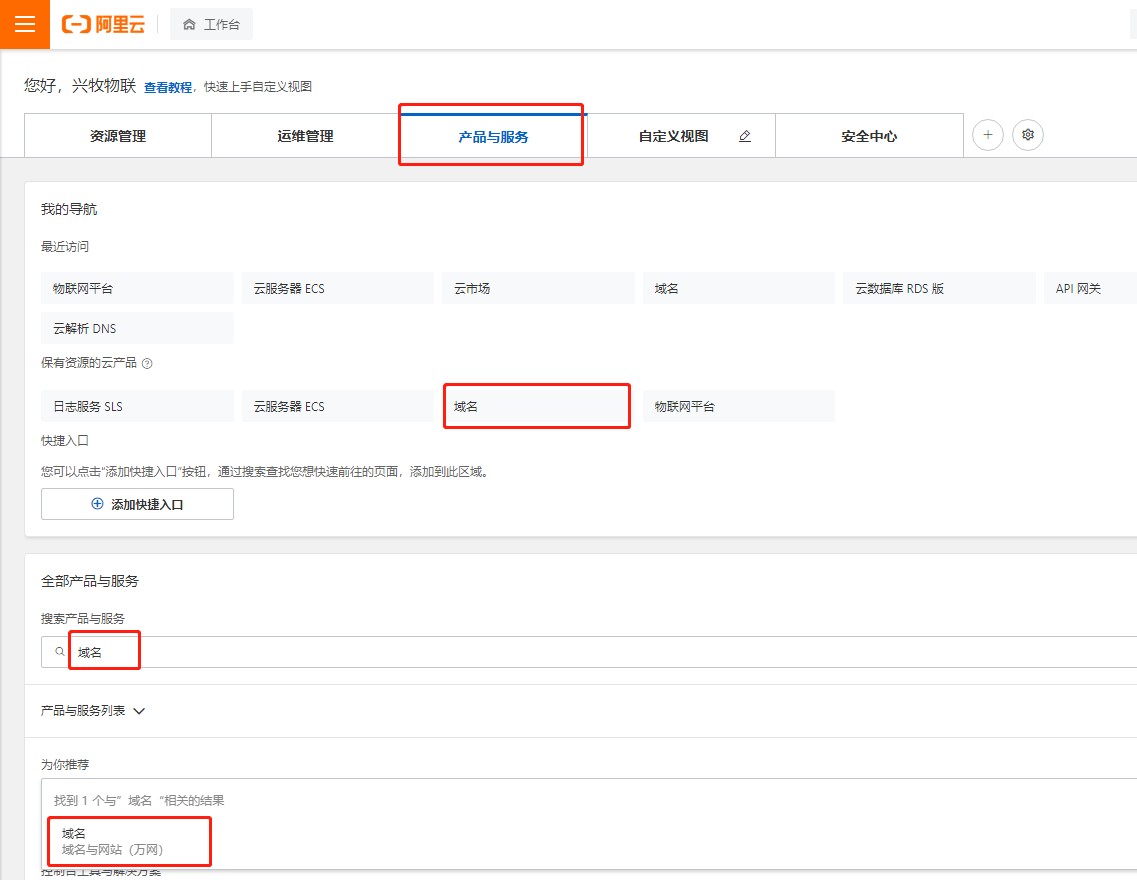The image size is (1137, 880).
Task: Open the 安全中心 tab
Action: [869, 136]
